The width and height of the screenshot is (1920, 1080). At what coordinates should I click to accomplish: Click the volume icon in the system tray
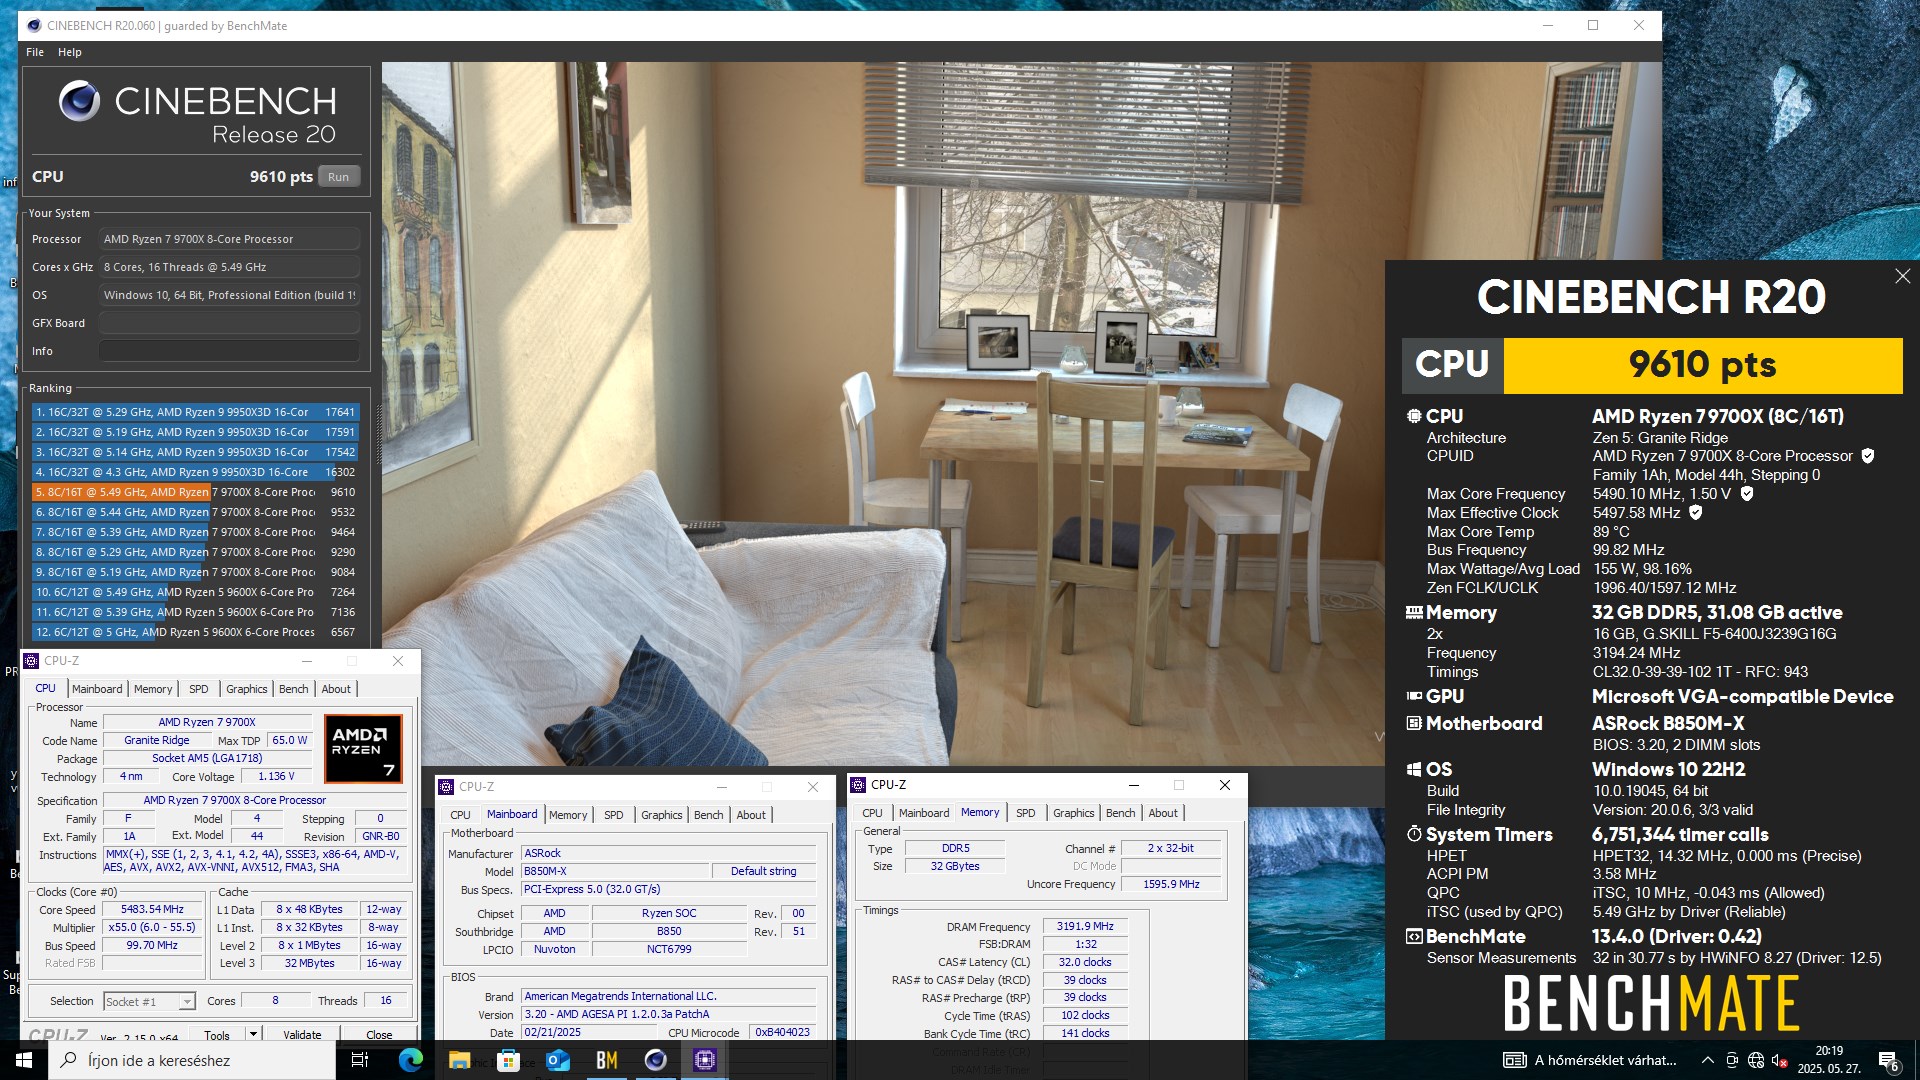1779,1060
